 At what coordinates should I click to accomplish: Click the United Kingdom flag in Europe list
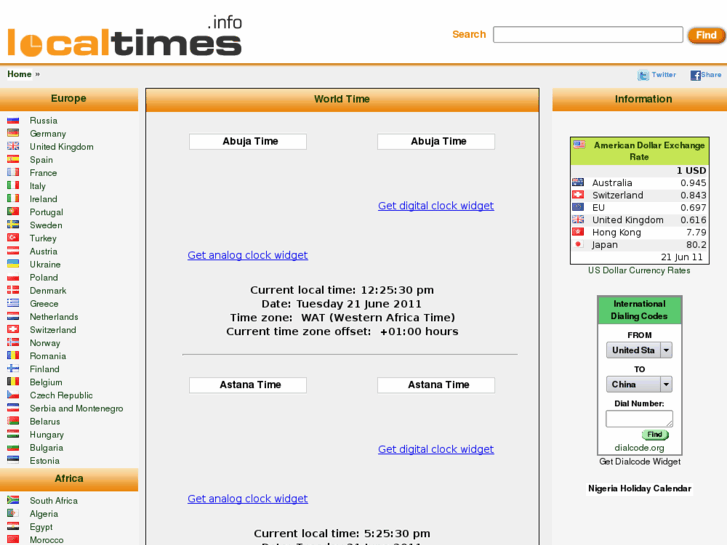tap(13, 146)
